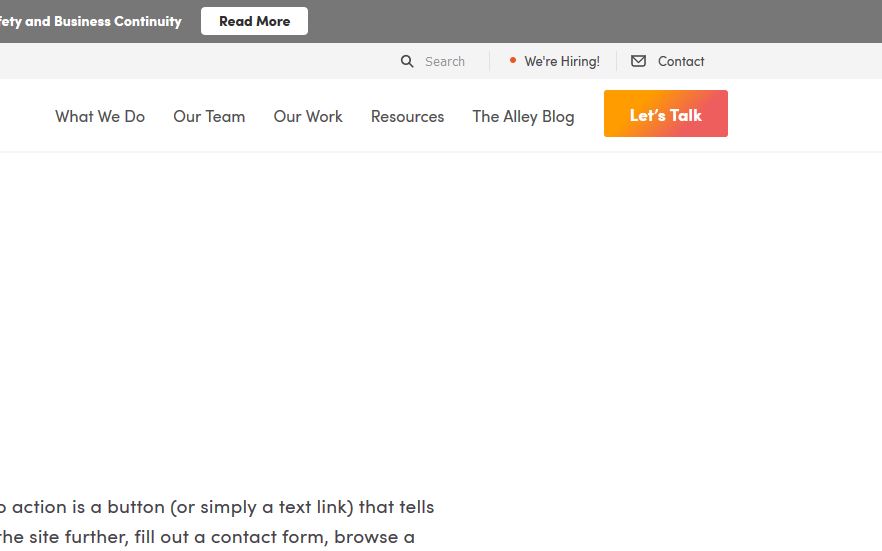Focus the Search text field
882x551 pixels.
pyautogui.click(x=445, y=61)
